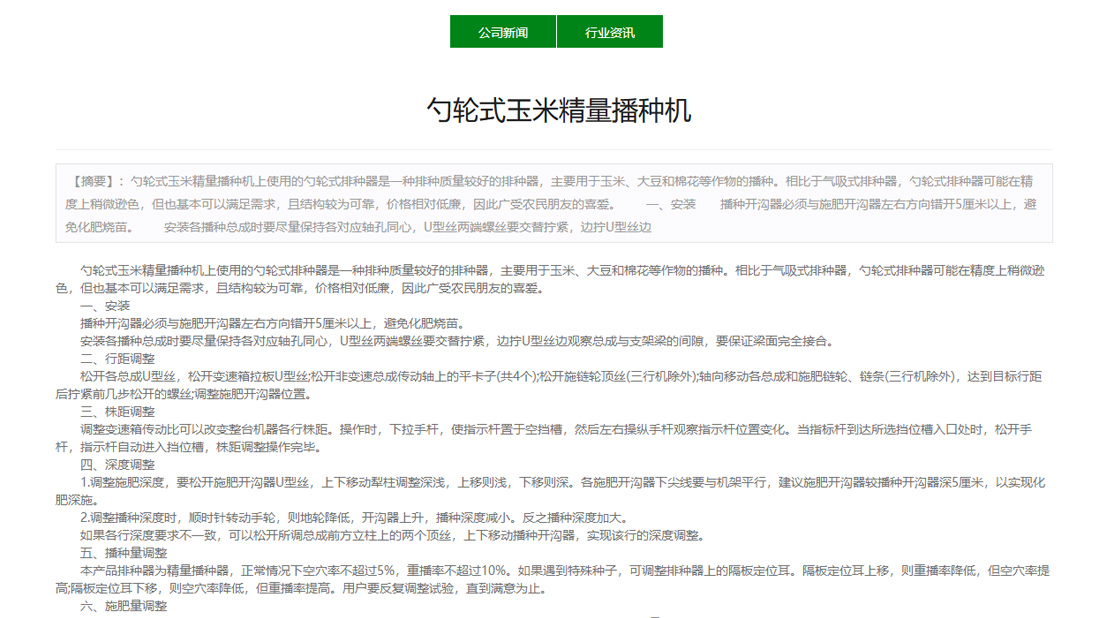Click the paragraph starting 本产品排种器为精量播种器
The width and height of the screenshot is (1100, 618).
tap(553, 579)
